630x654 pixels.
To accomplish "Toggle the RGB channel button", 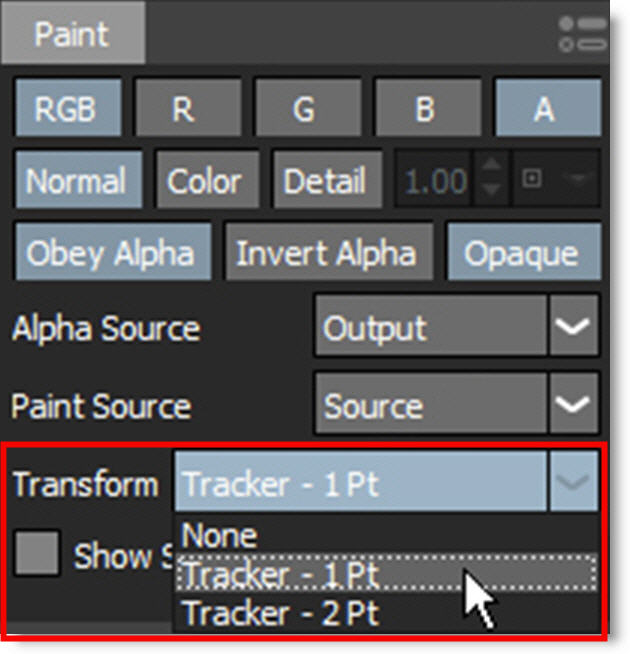I will point(64,109).
